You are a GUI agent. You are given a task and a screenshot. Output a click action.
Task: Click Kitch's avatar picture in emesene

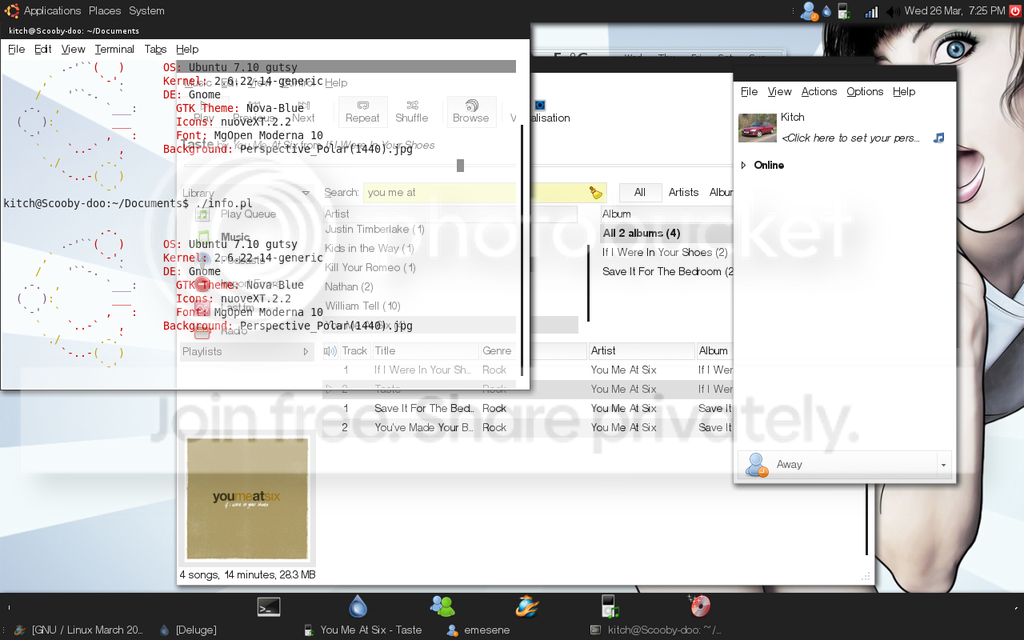pos(758,127)
